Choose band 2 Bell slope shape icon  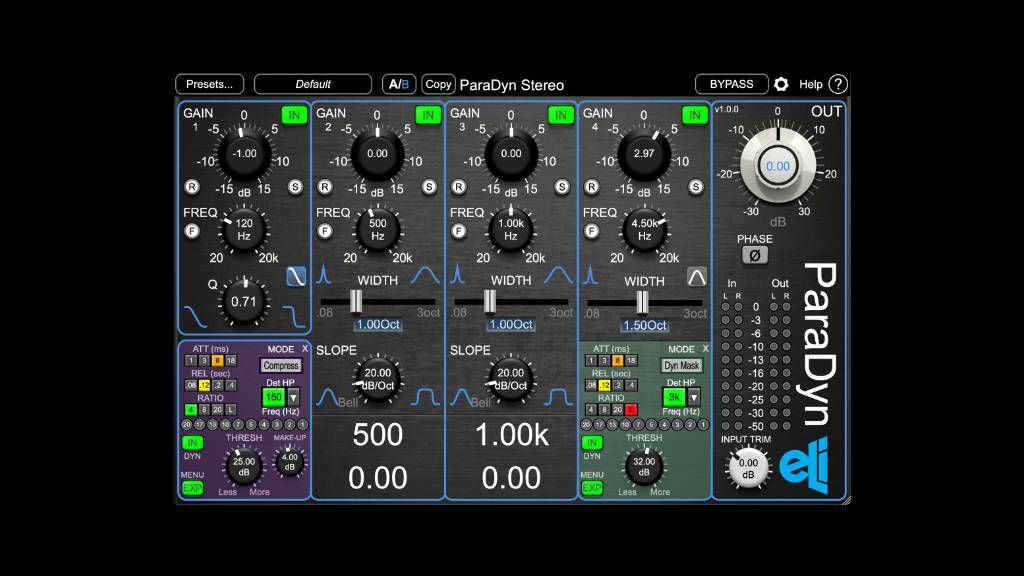pyautogui.click(x=327, y=396)
